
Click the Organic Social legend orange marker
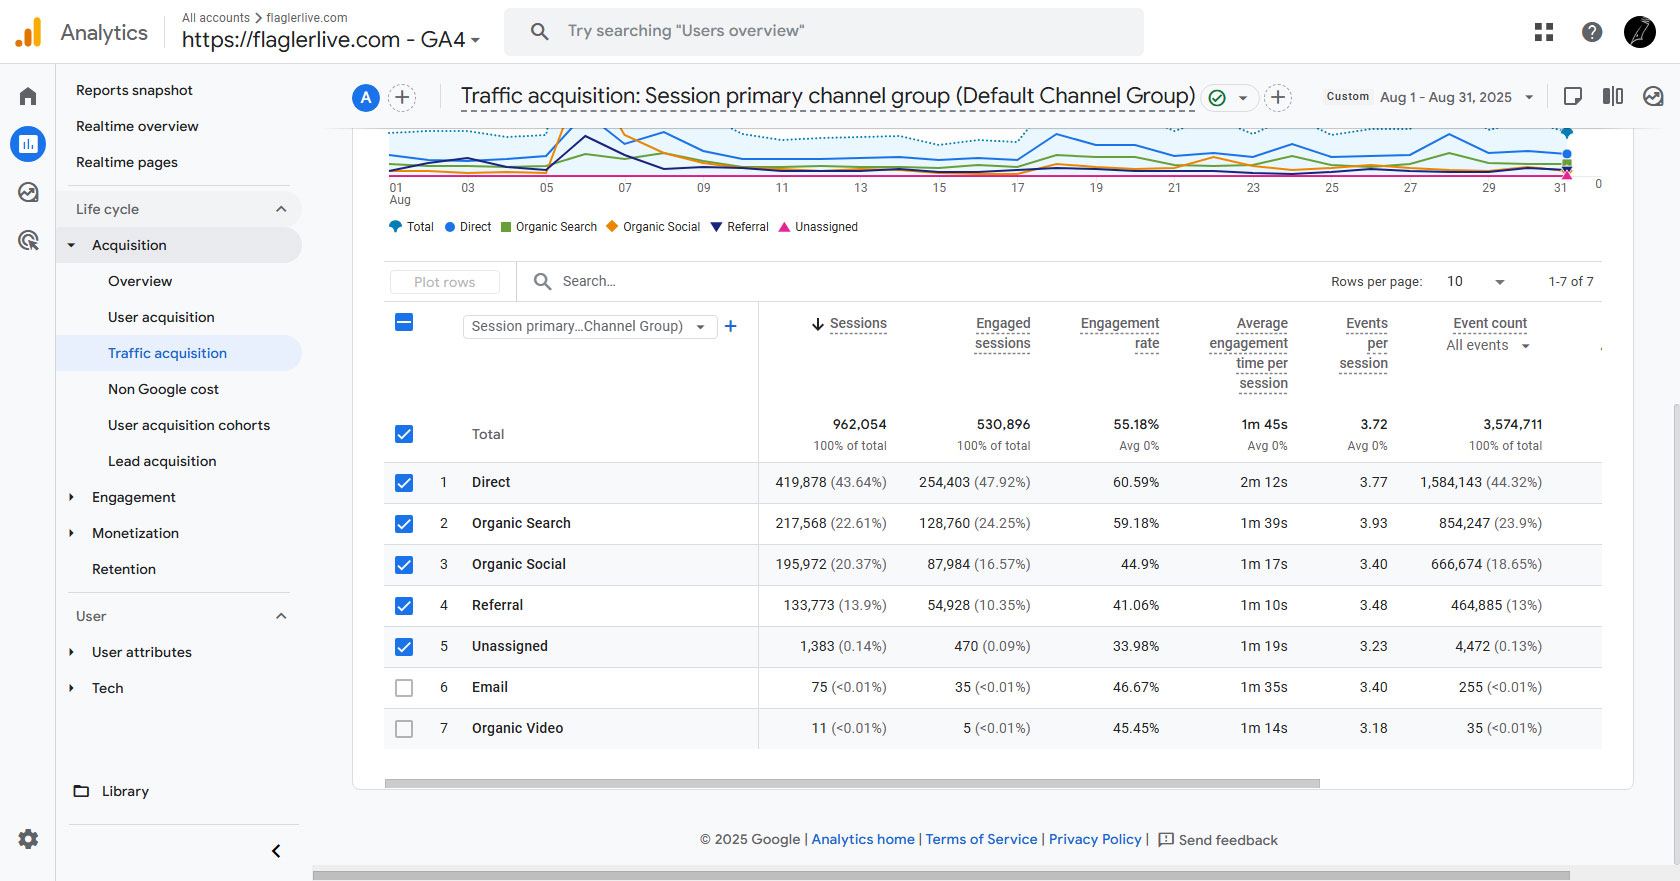pyautogui.click(x=612, y=227)
